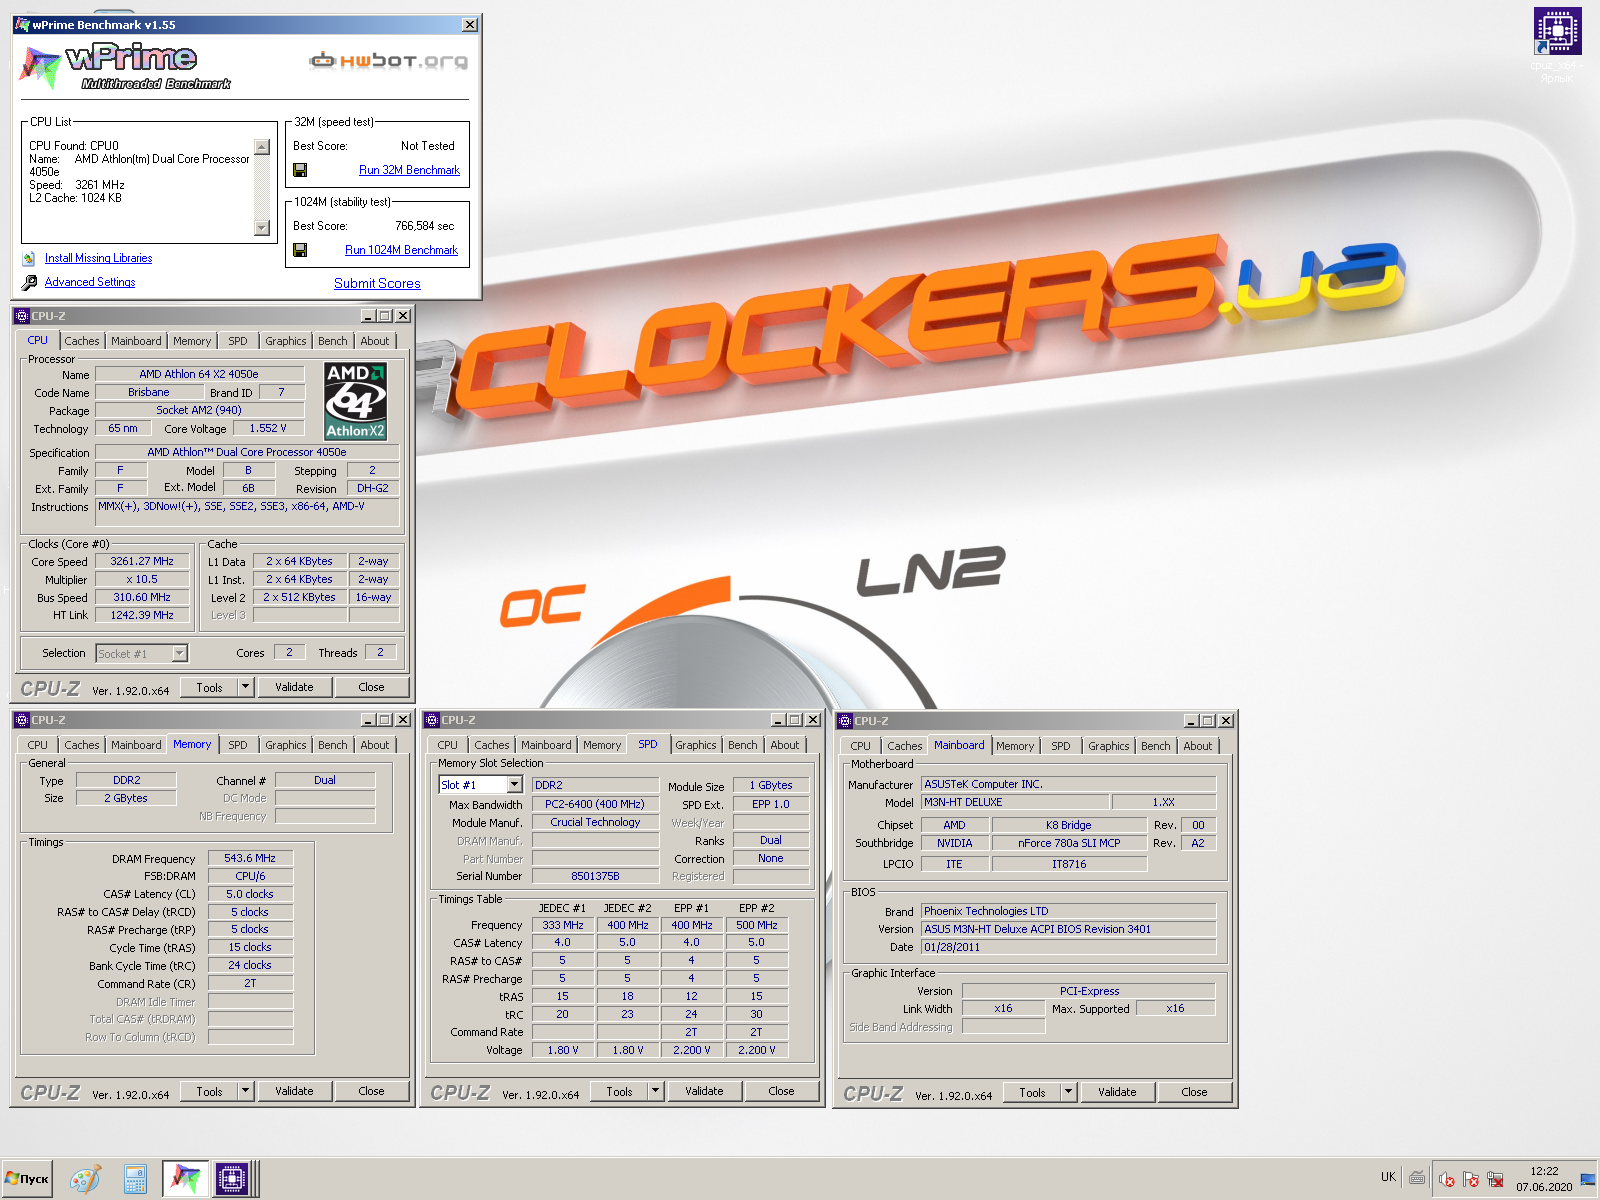This screenshot has width=1600, height=1200.
Task: Click Close button in the Memory CPU-Z window
Action: [371, 1091]
